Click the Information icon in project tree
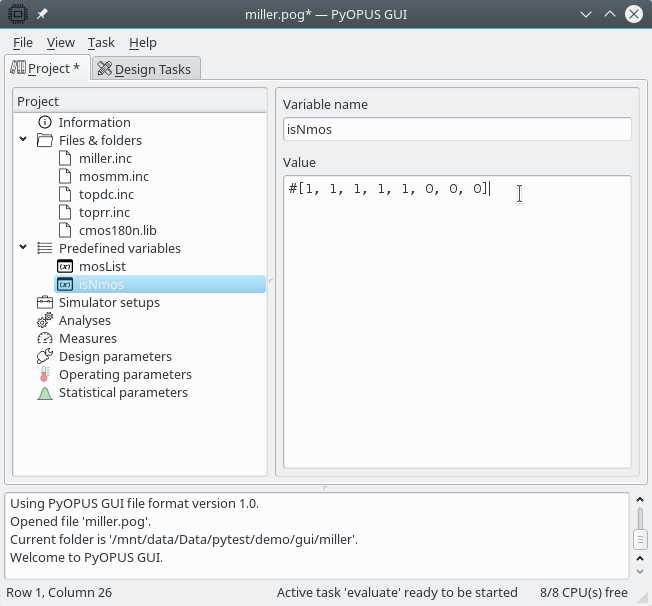This screenshot has width=652, height=606. 44,122
